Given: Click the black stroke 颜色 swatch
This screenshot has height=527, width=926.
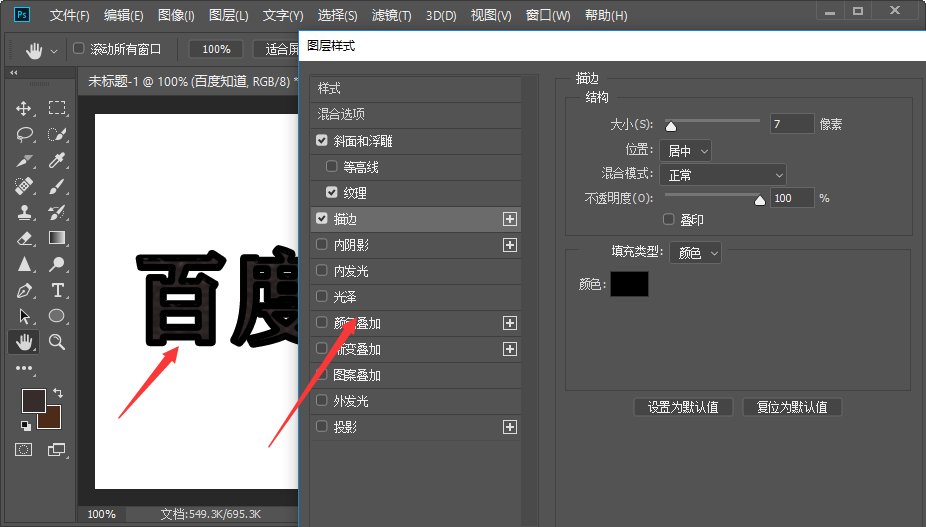Looking at the screenshot, I should click(x=629, y=284).
